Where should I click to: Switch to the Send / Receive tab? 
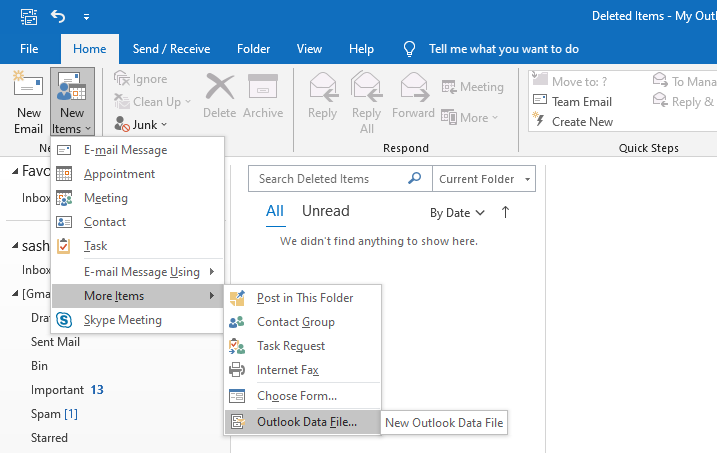click(x=171, y=49)
